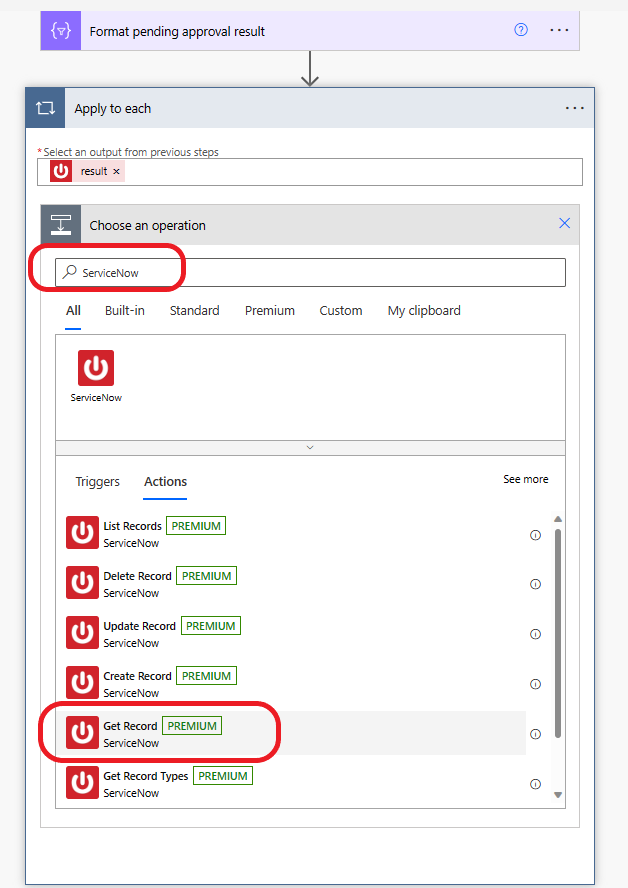Click the actions list scroll down arrow
This screenshot has height=888, width=628.
pyautogui.click(x=558, y=795)
